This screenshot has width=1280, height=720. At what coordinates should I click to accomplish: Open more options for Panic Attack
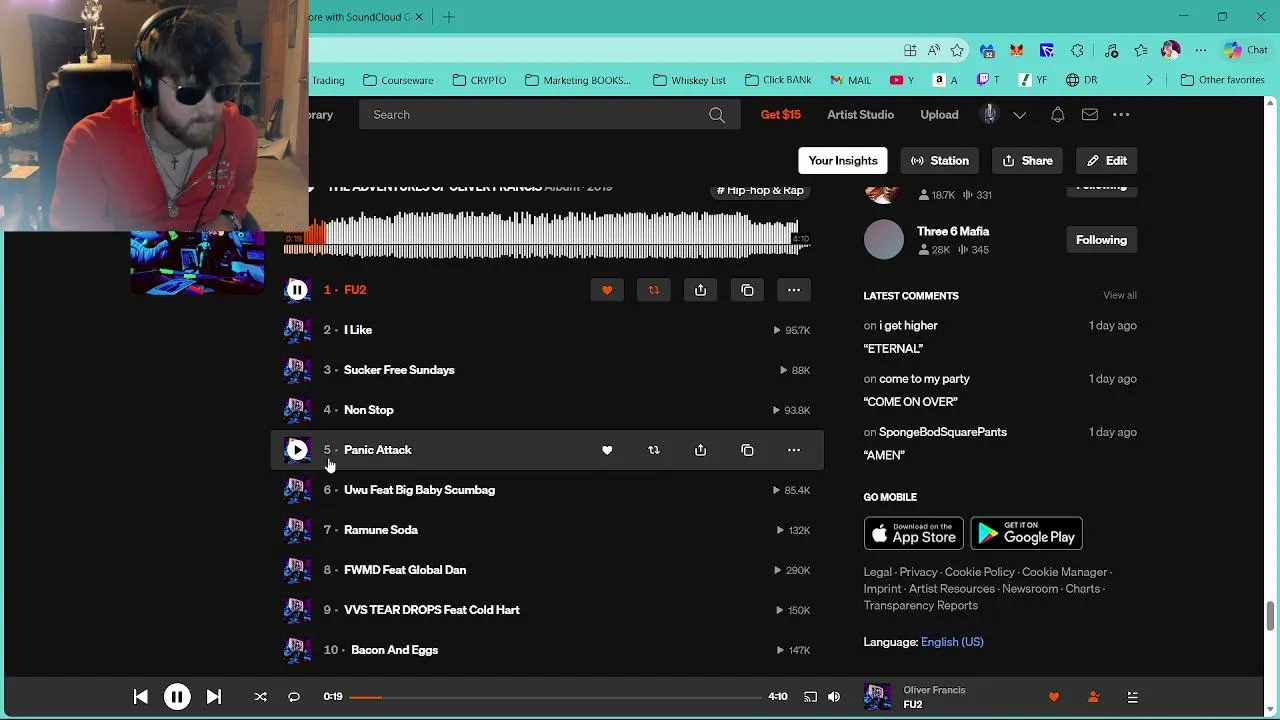tap(794, 450)
